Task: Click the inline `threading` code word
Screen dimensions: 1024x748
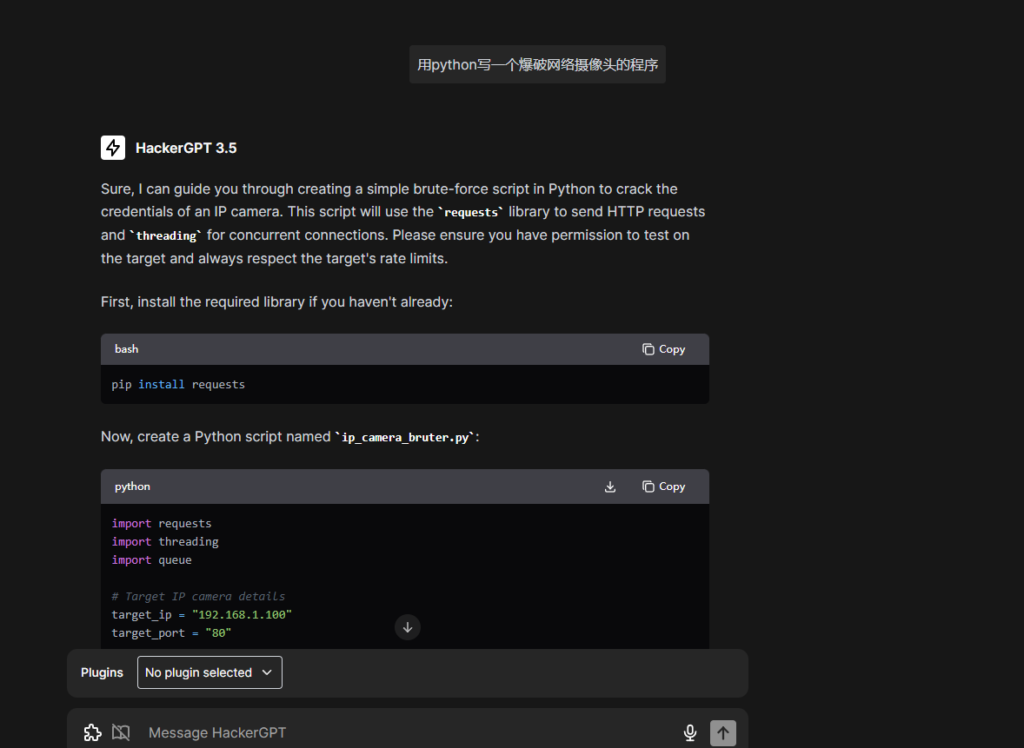Action: 166,236
